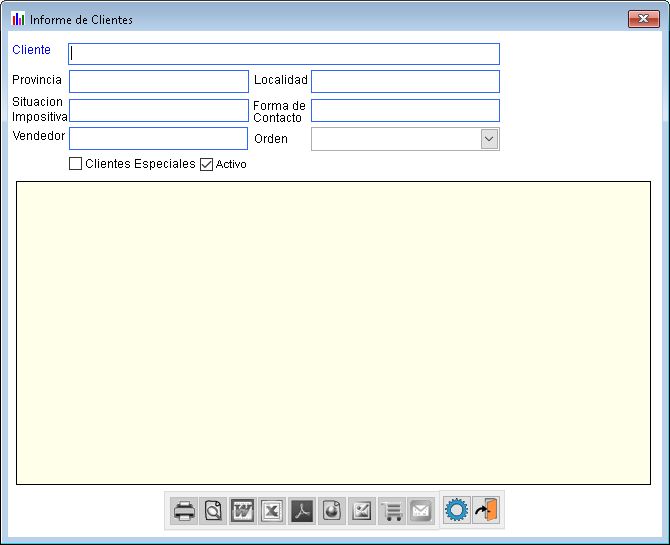670x545 pixels.
Task: Send the report by email envelope icon
Action: click(420, 511)
